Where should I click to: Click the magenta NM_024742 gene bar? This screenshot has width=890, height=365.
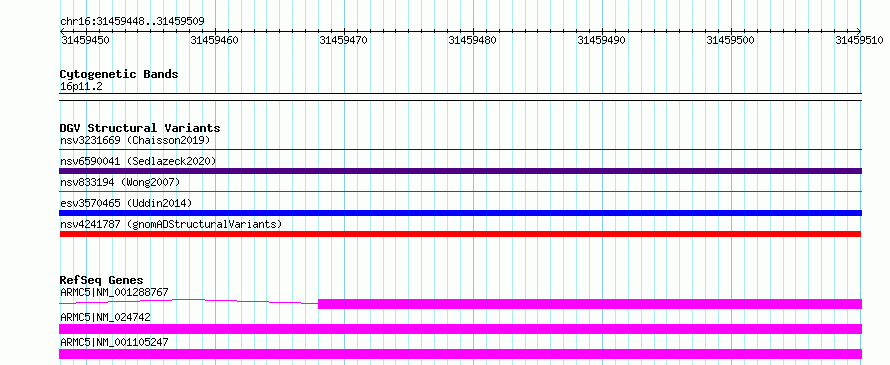click(x=460, y=329)
